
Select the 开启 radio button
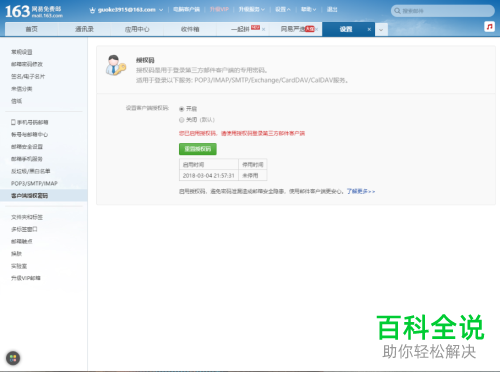(182, 109)
